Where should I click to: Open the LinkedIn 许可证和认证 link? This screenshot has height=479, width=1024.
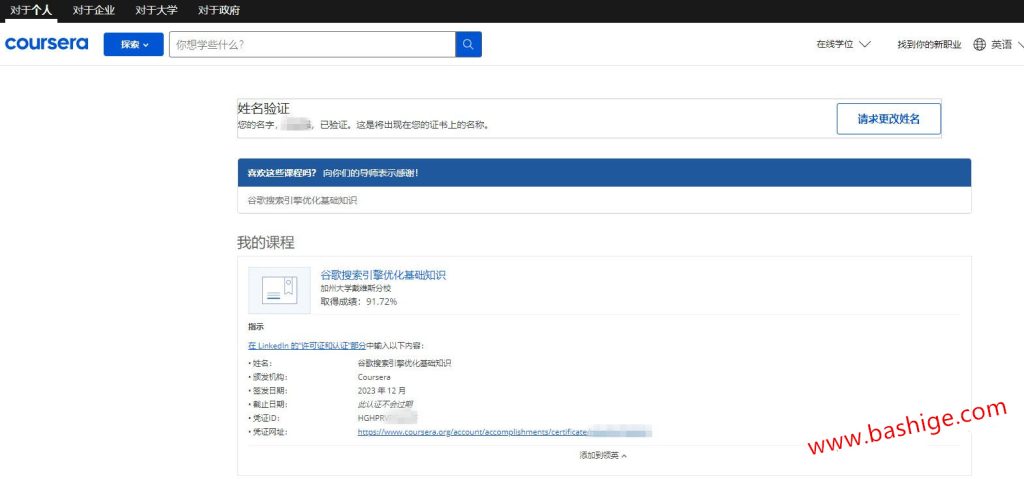307,346
